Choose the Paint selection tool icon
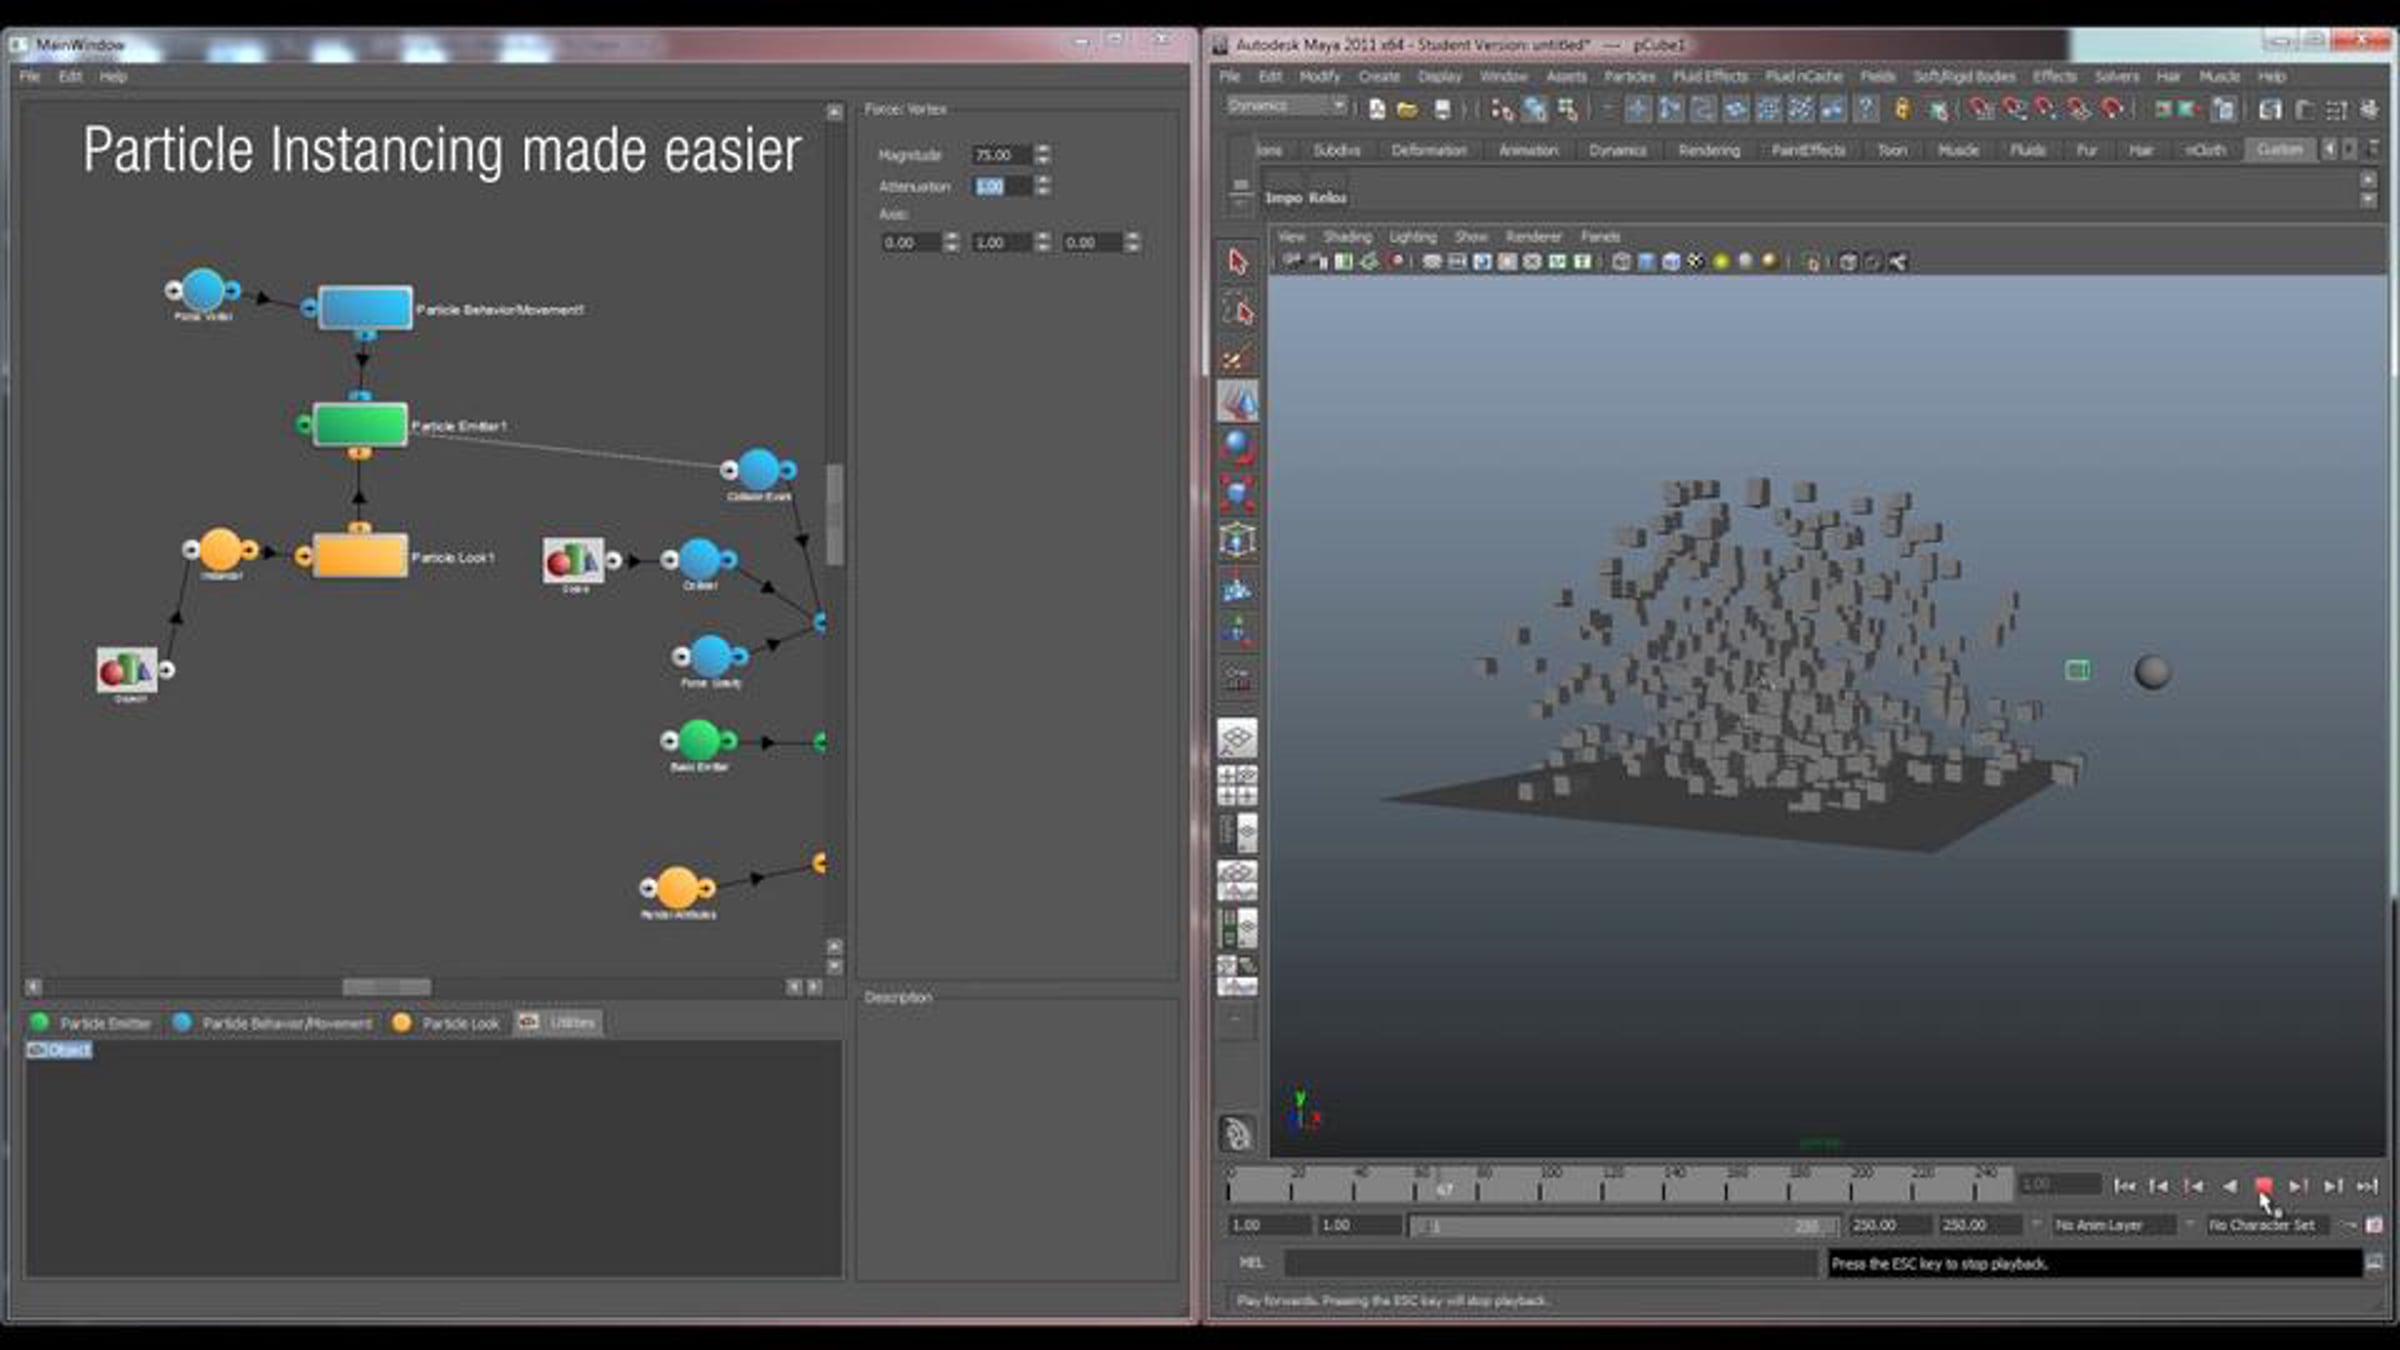Screen dimensions: 2400x1350 click(x=1238, y=357)
